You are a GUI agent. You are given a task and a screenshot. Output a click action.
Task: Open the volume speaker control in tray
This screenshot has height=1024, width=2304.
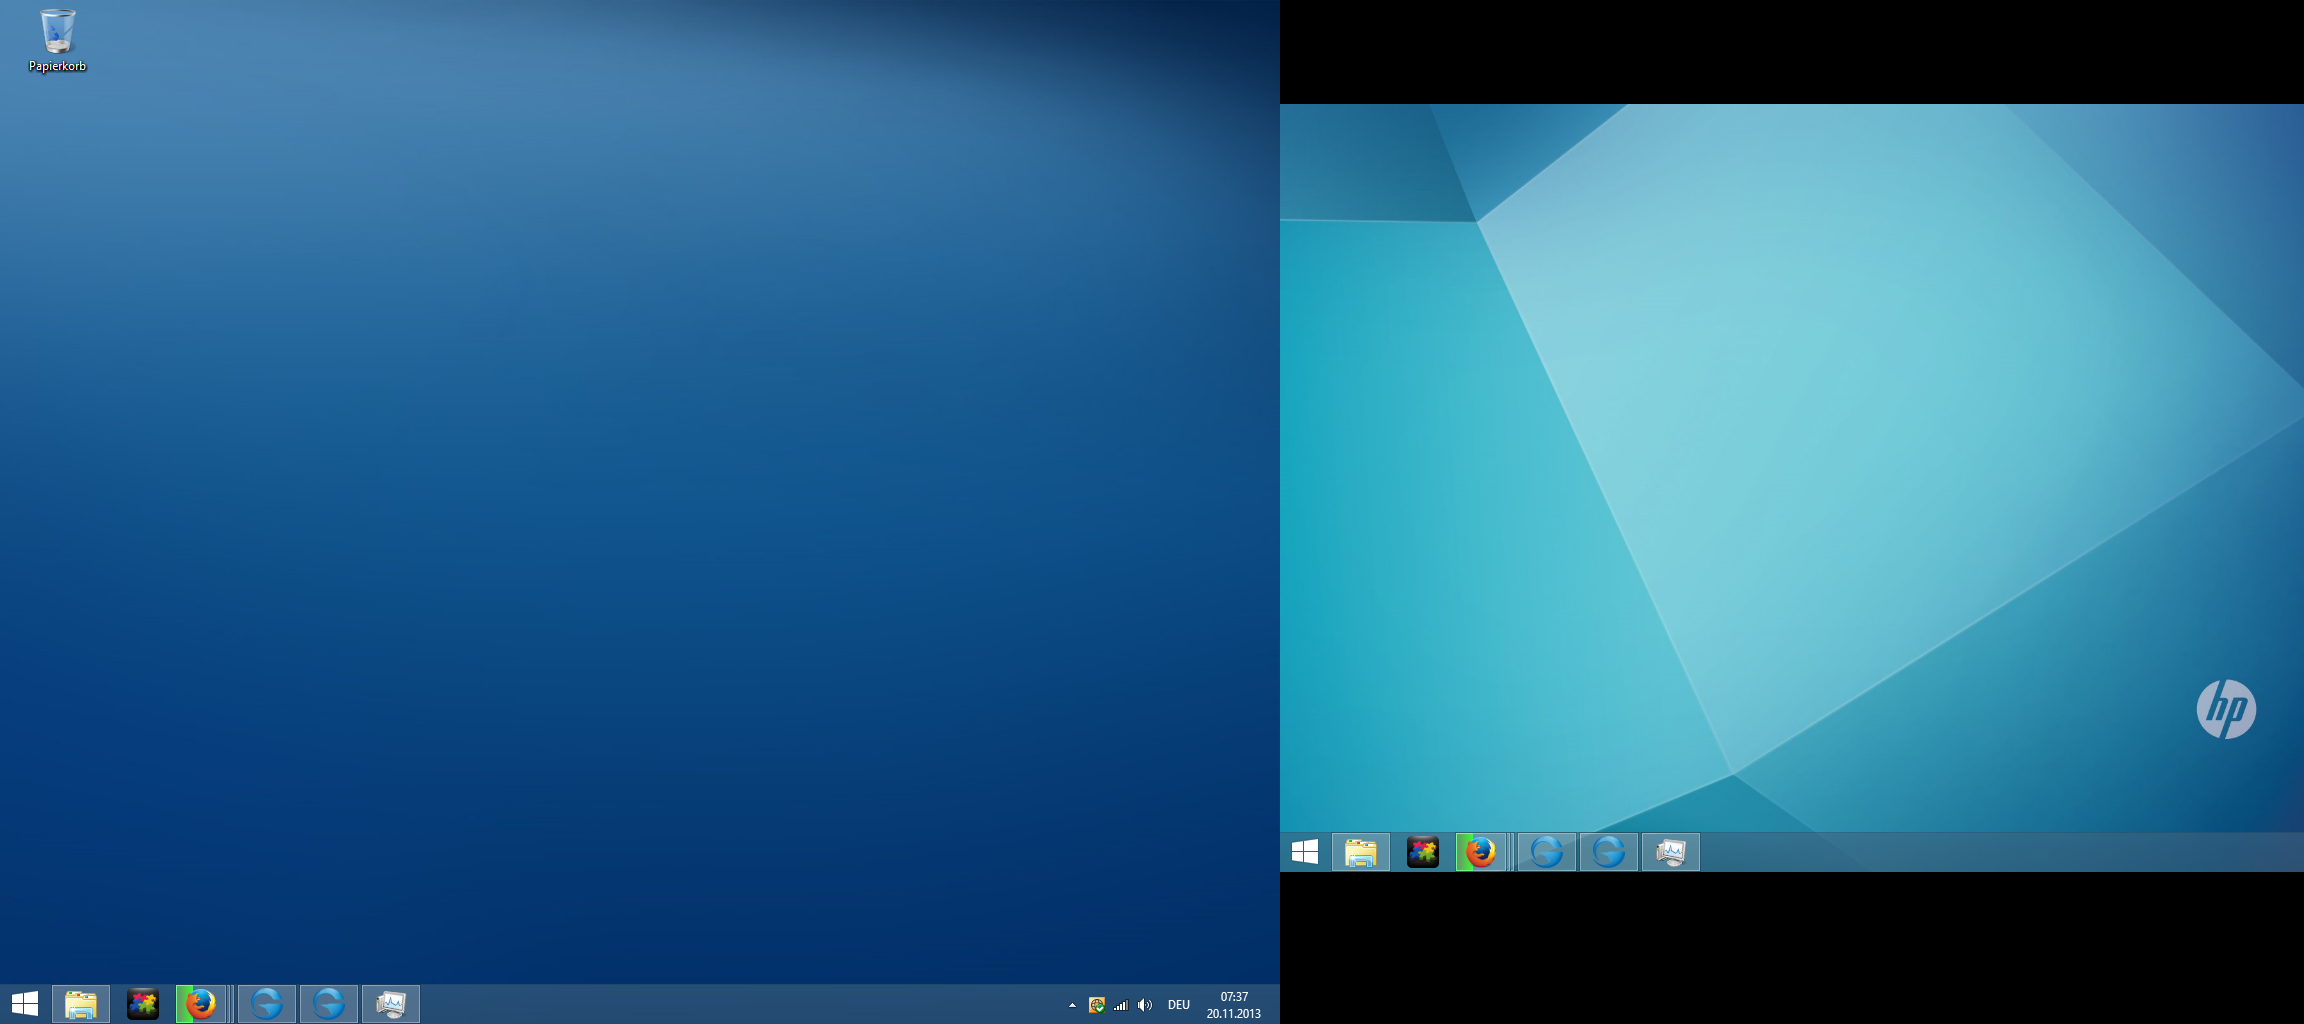point(1145,1005)
